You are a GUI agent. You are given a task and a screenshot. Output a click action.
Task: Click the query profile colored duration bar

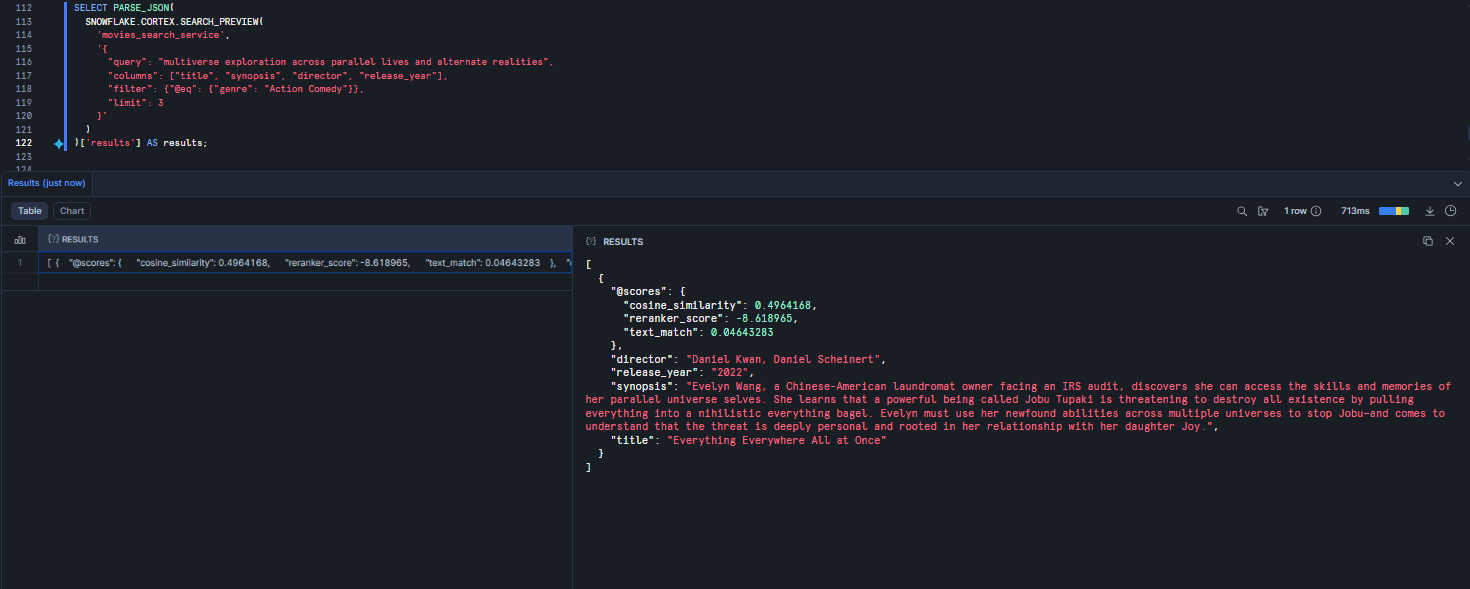pos(1394,211)
